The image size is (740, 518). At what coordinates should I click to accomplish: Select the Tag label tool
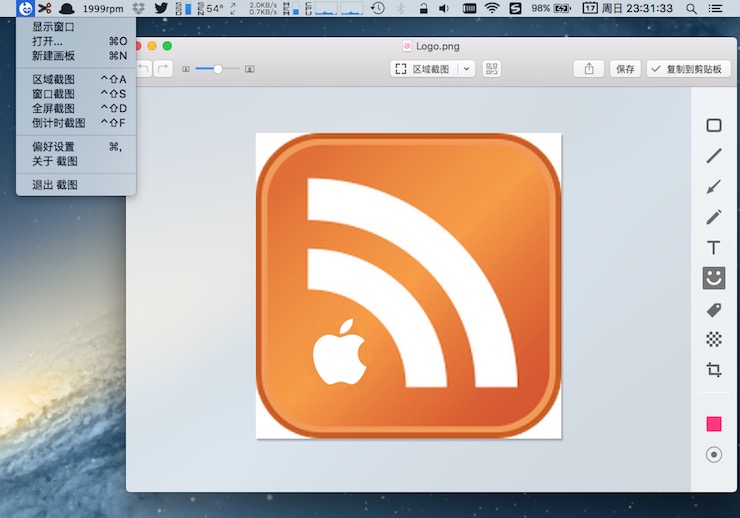pos(714,310)
